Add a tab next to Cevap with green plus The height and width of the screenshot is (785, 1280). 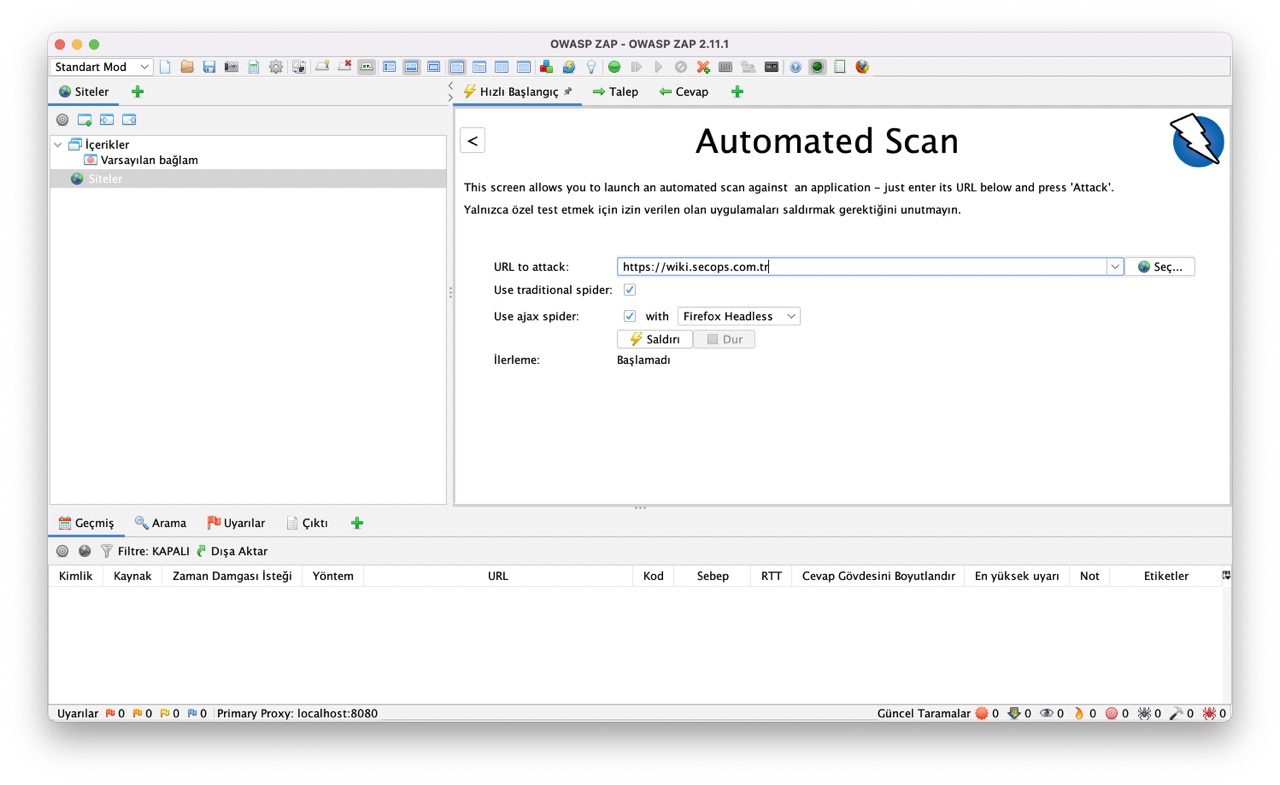tap(737, 92)
